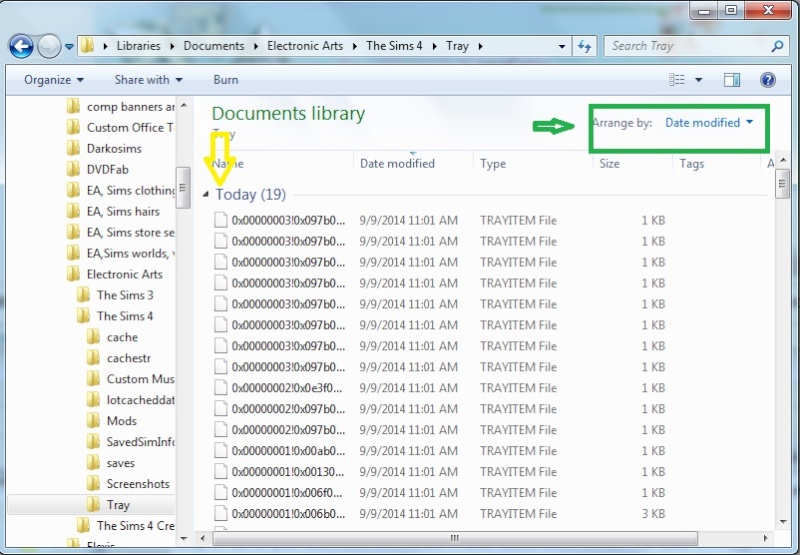Select the 3 KB 0x00000001!0x006b0... file icon
The image size is (800, 555).
pos(220,513)
